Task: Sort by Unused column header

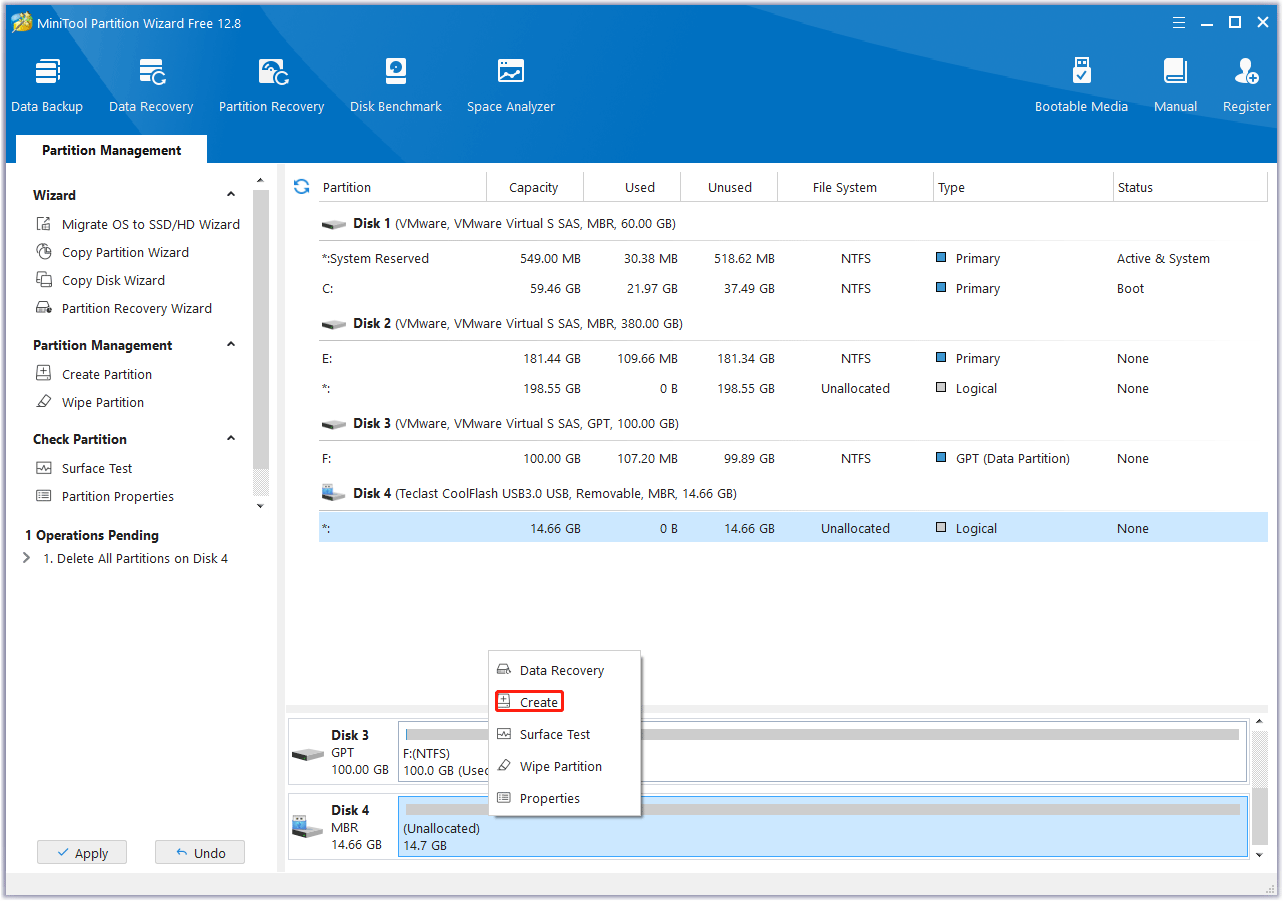Action: [730, 187]
